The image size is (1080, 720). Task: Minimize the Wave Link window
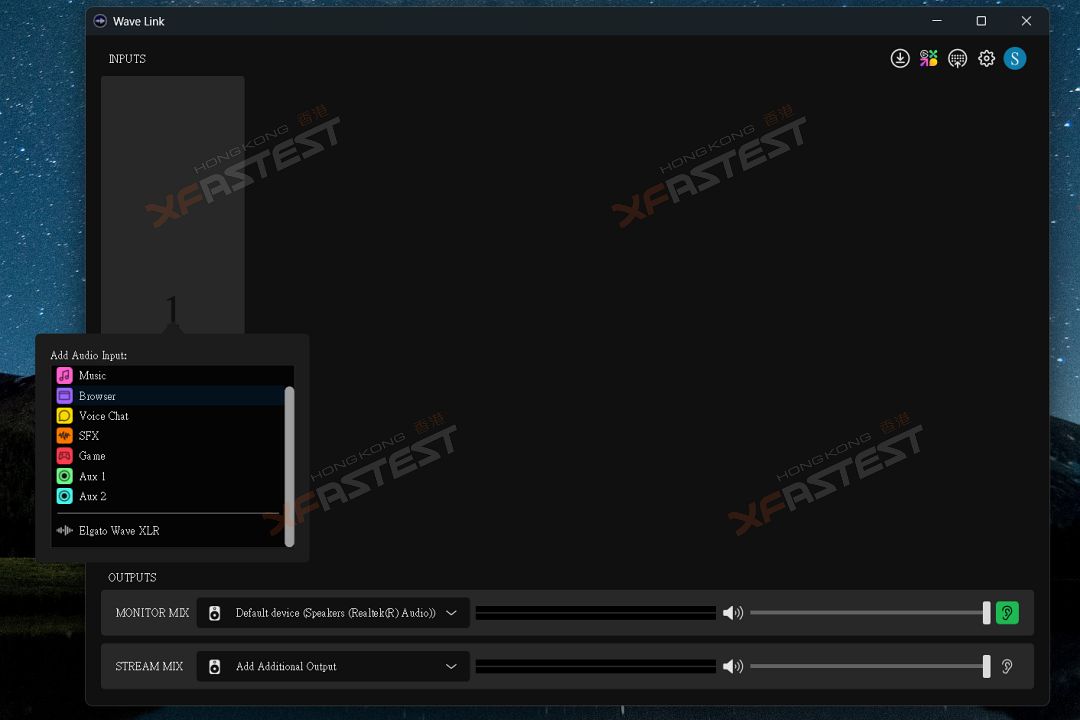click(937, 21)
